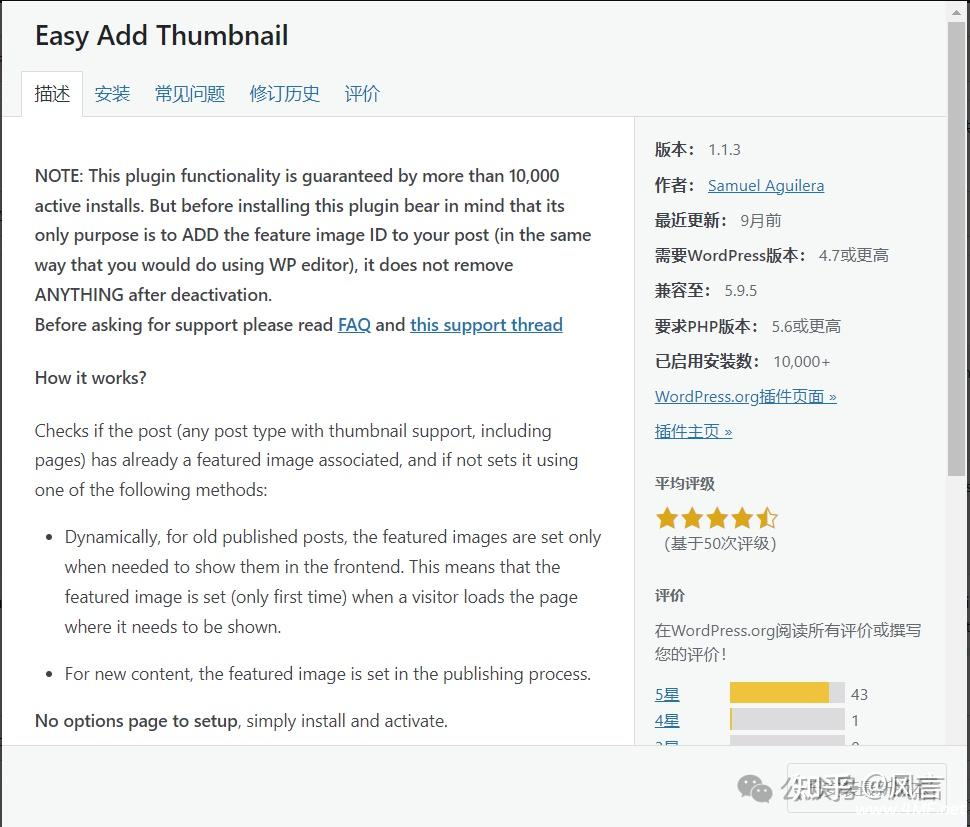
Task: View the 修订历史 tab
Action: [284, 94]
